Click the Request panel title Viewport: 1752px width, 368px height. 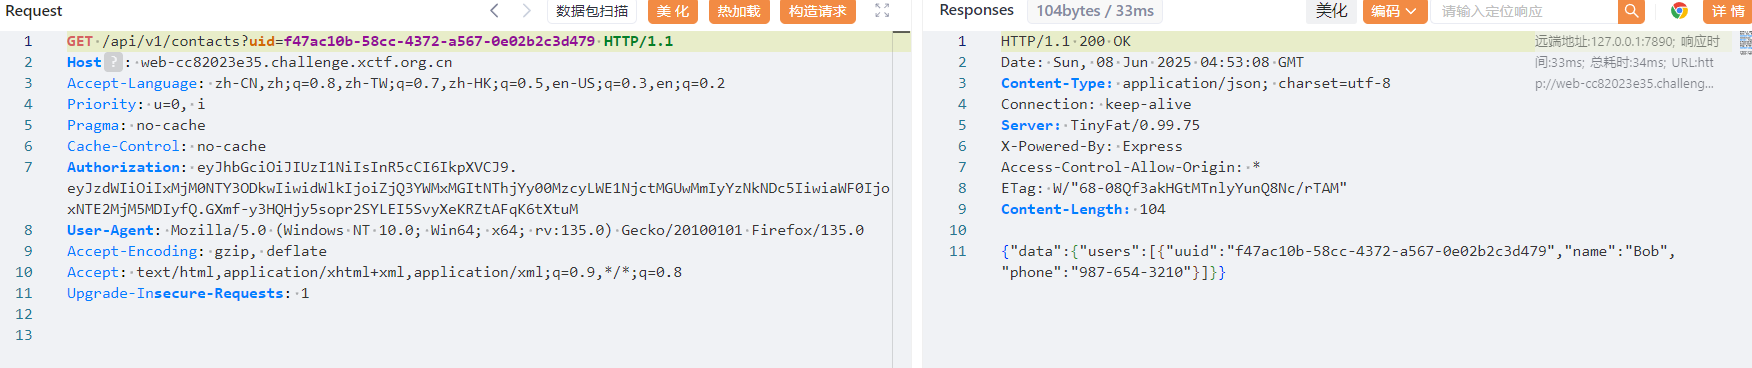tap(34, 11)
